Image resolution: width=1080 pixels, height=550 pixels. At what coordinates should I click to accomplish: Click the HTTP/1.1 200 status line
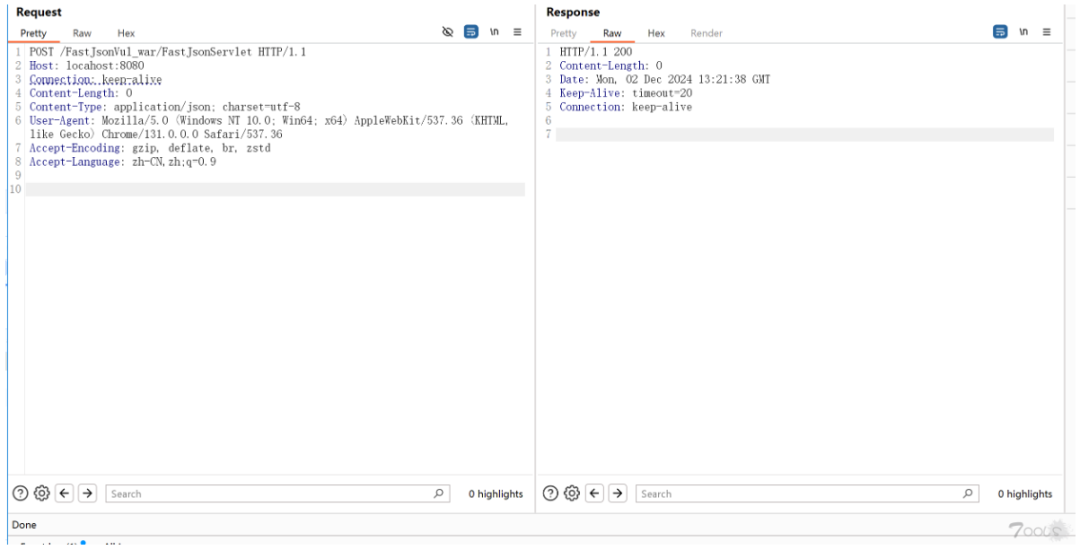[596, 52]
